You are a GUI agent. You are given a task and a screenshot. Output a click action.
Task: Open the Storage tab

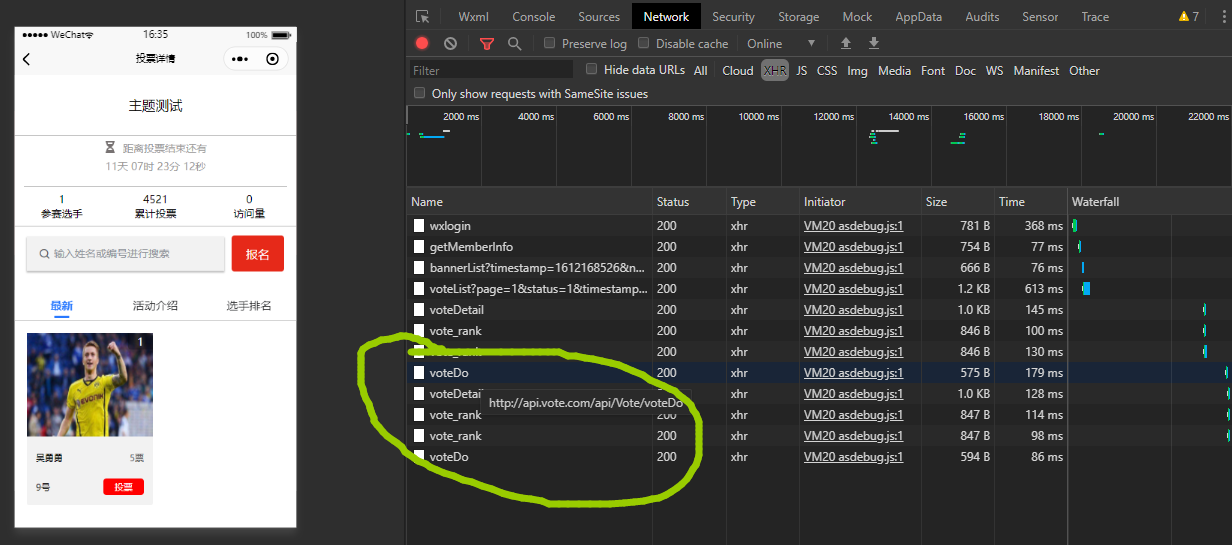click(799, 16)
